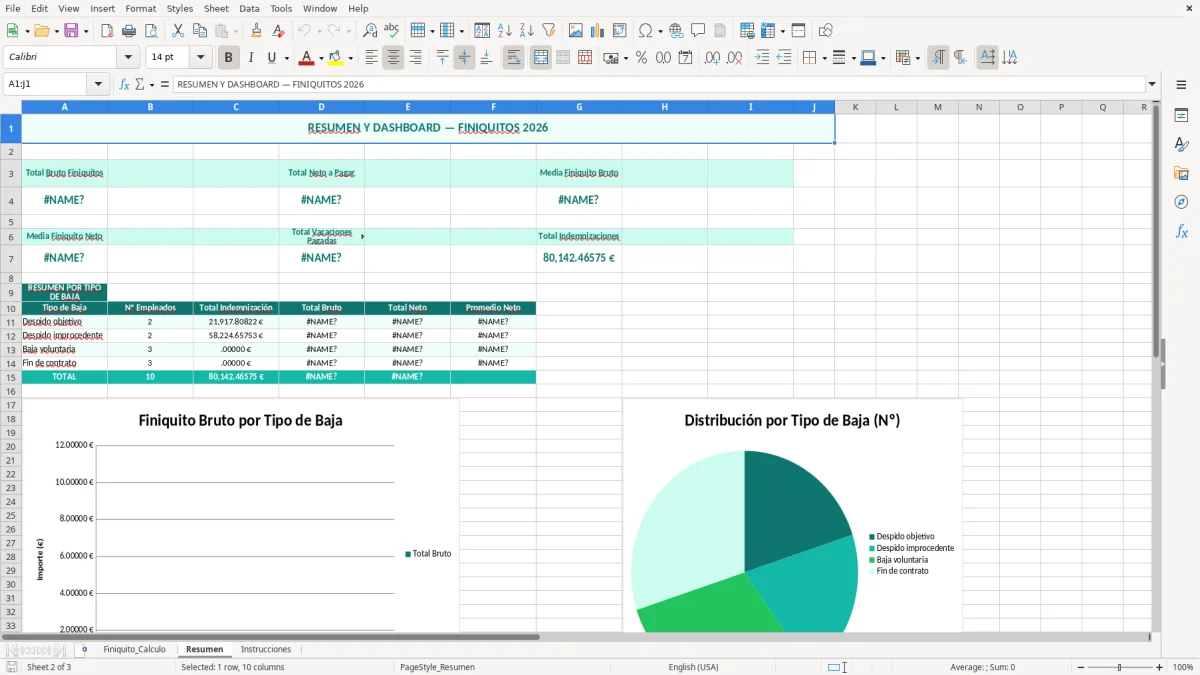Click the English (USA) language status
This screenshot has width=1200, height=675.
coord(693,667)
